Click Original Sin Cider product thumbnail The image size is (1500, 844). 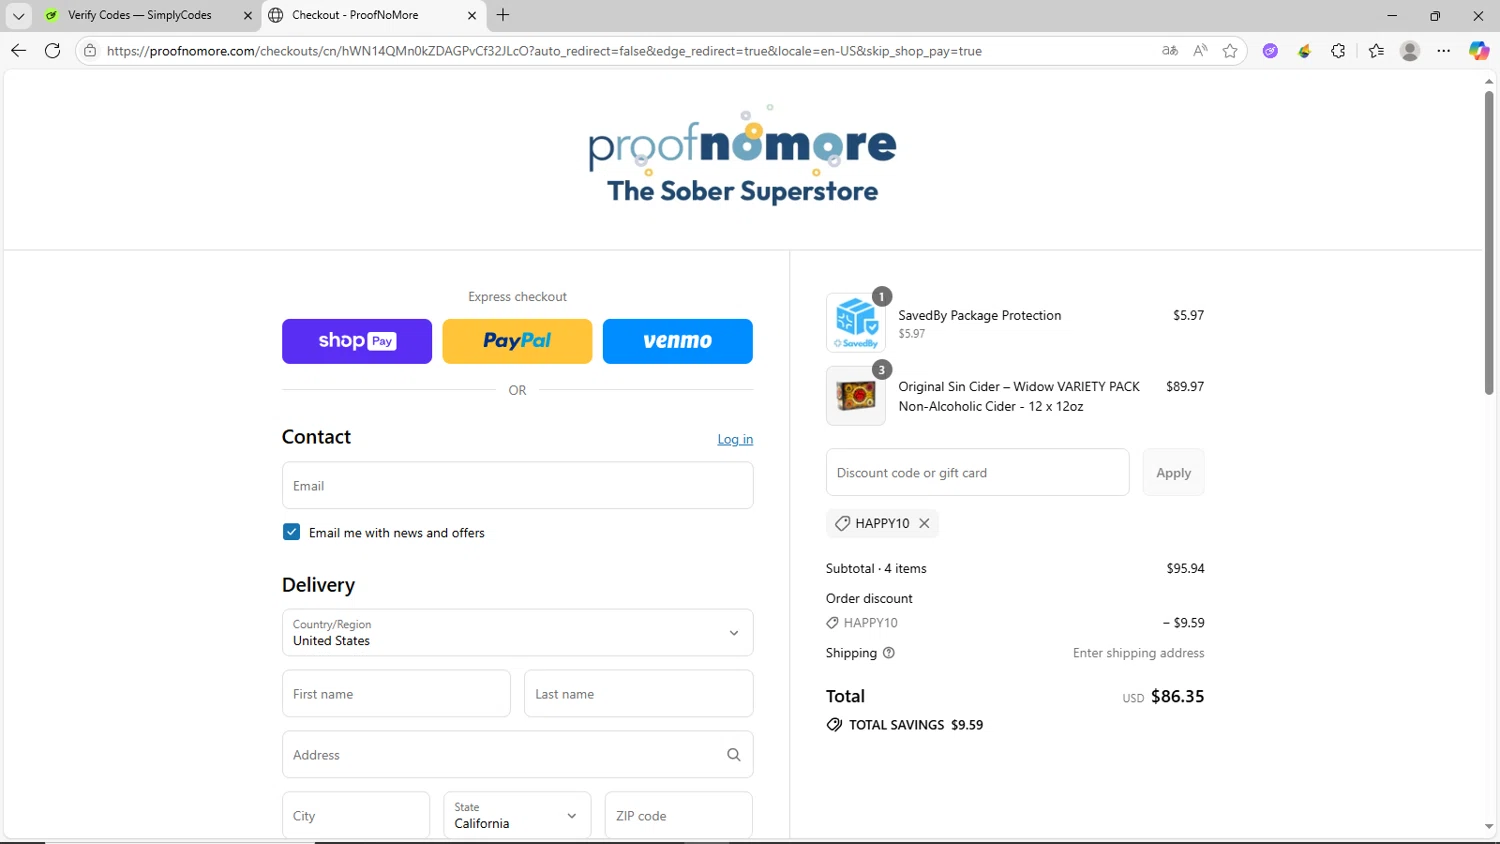(x=856, y=396)
